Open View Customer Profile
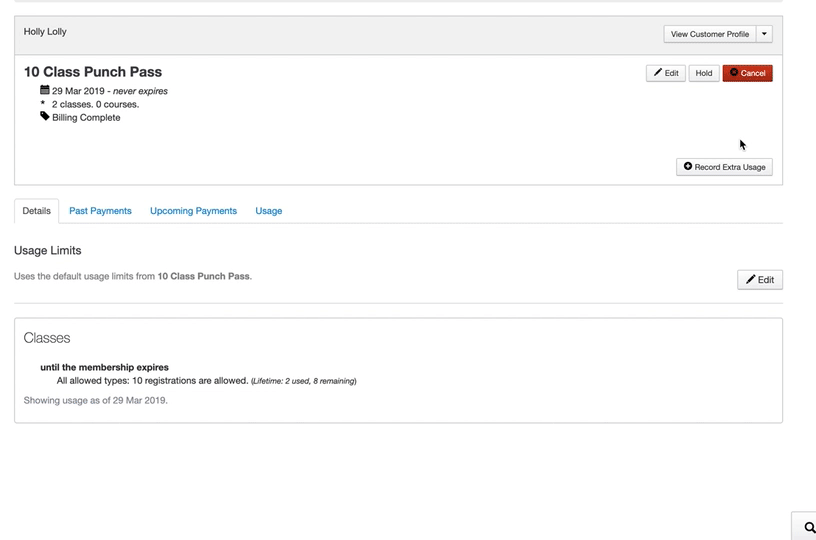The height and width of the screenshot is (540, 816). 709,34
